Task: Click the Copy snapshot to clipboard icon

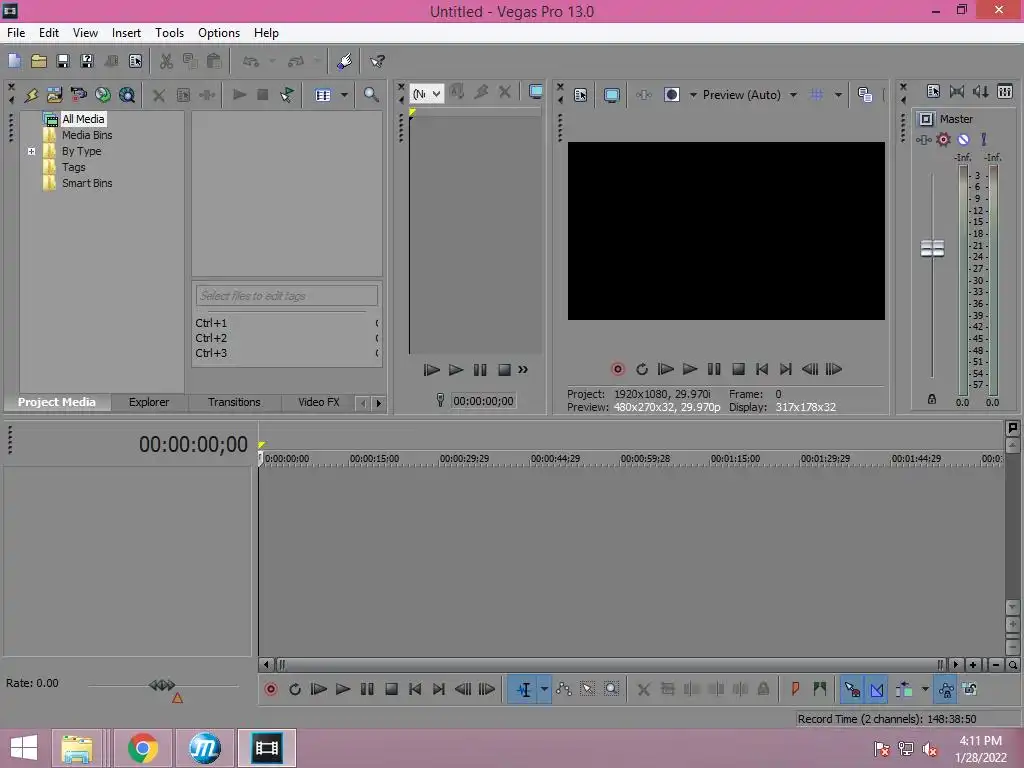Action: [865, 95]
